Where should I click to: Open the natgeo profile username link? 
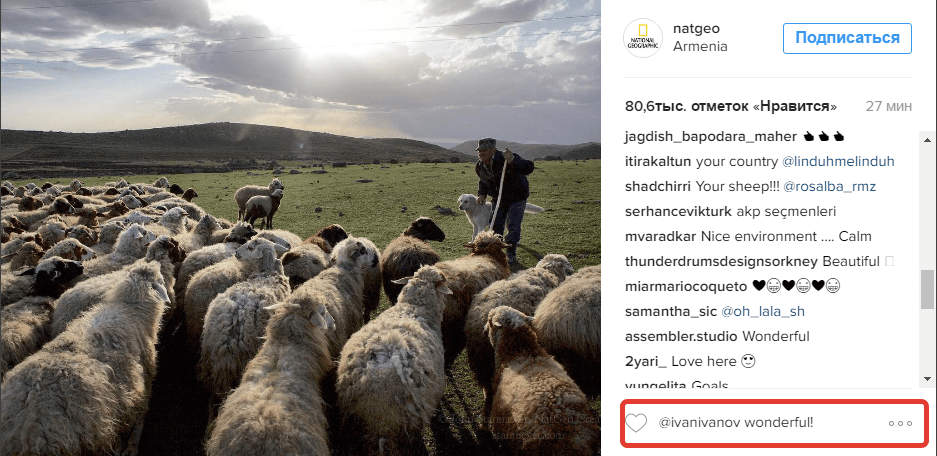(697, 29)
